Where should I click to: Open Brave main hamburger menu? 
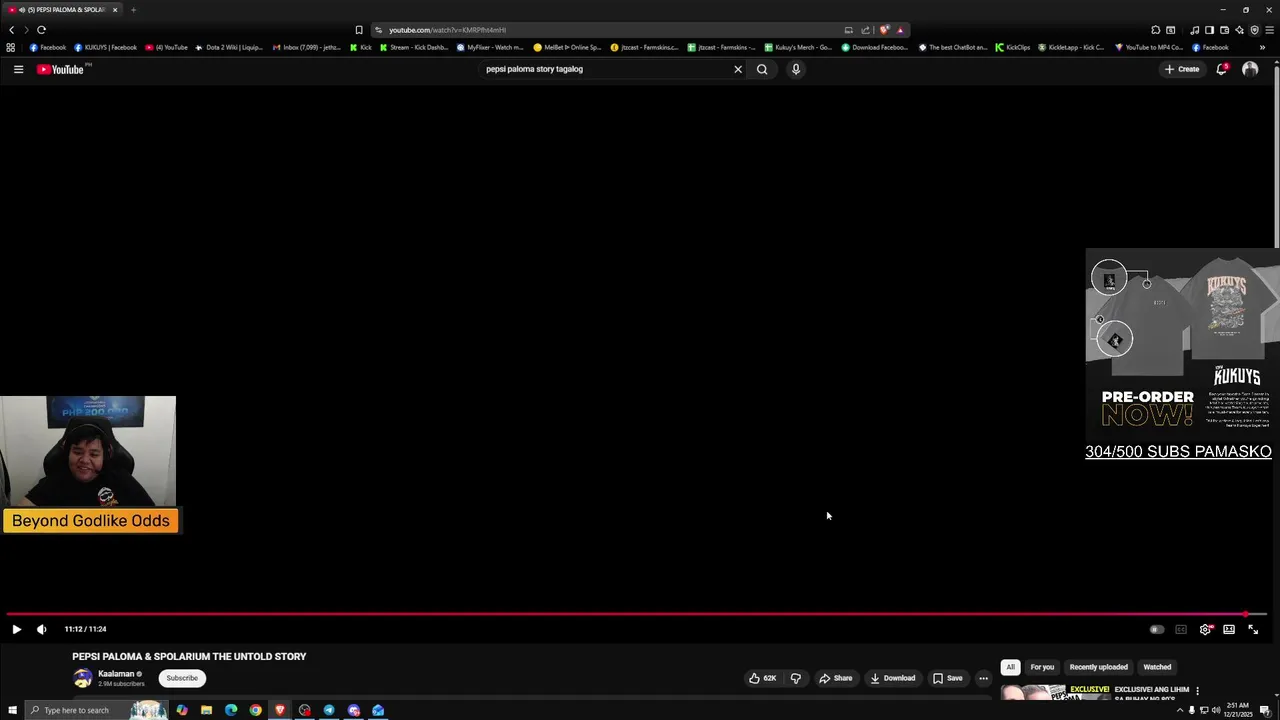coord(1269,30)
